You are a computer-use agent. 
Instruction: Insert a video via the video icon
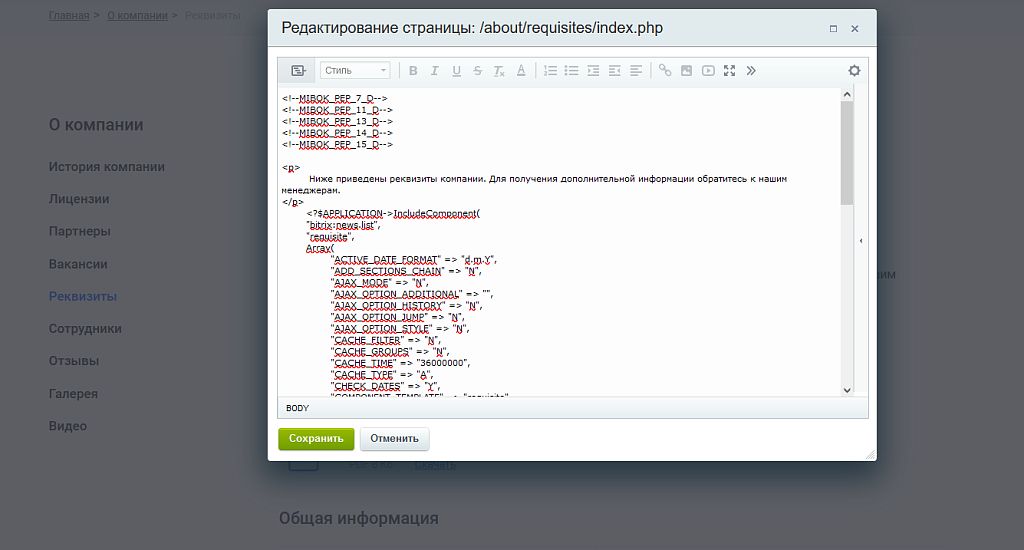[x=708, y=71]
